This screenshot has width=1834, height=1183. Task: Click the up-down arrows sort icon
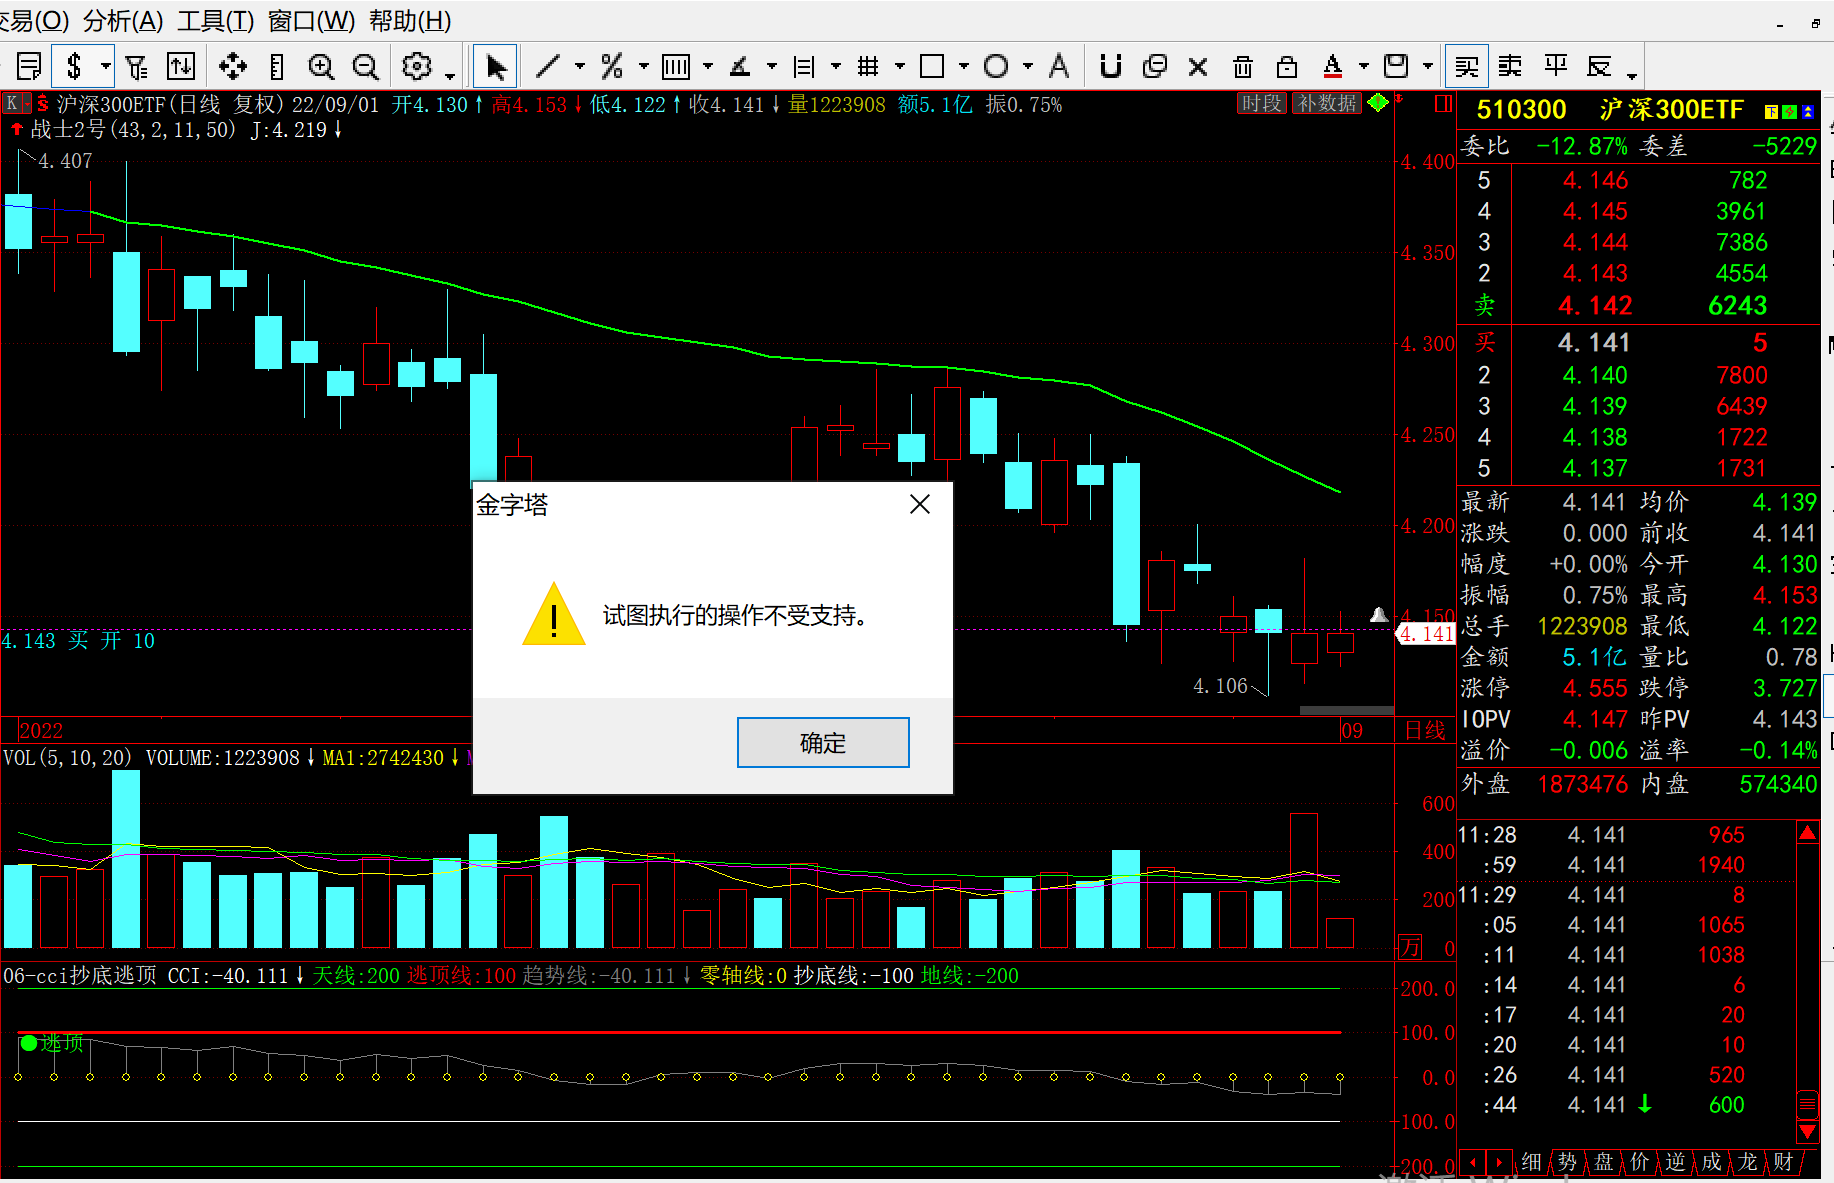pyautogui.click(x=181, y=67)
